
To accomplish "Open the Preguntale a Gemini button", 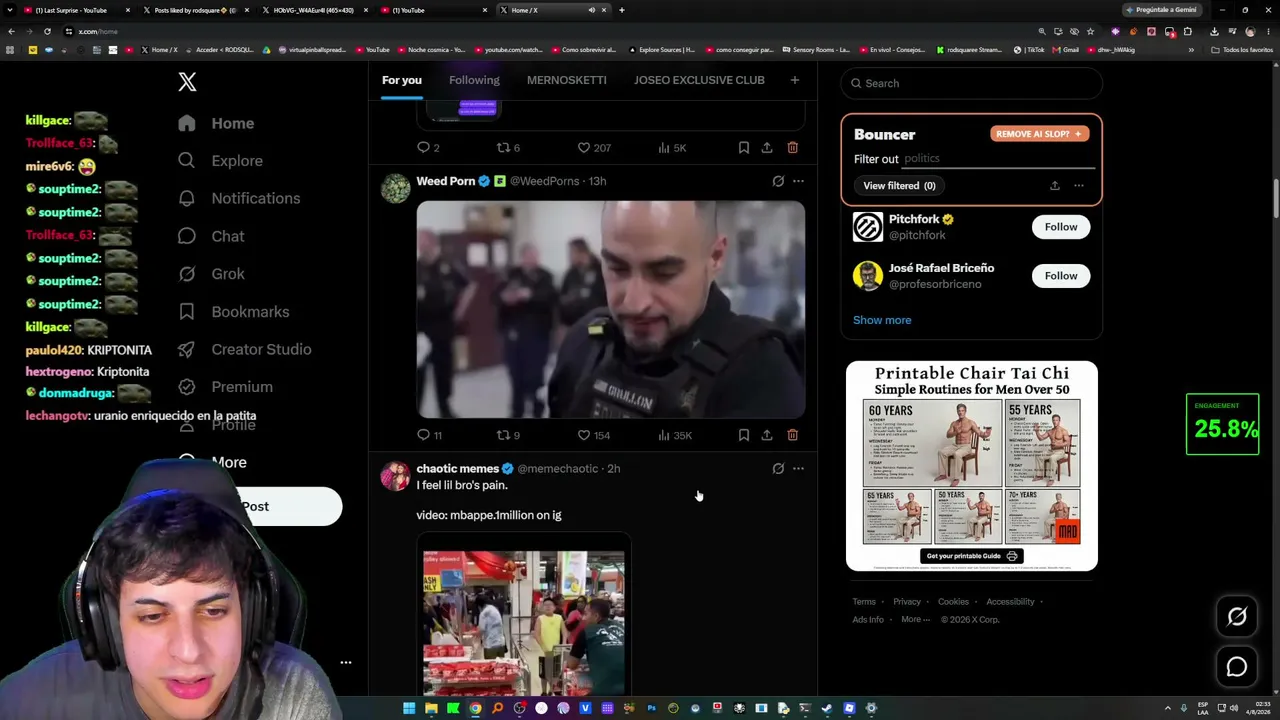I will point(1161,10).
